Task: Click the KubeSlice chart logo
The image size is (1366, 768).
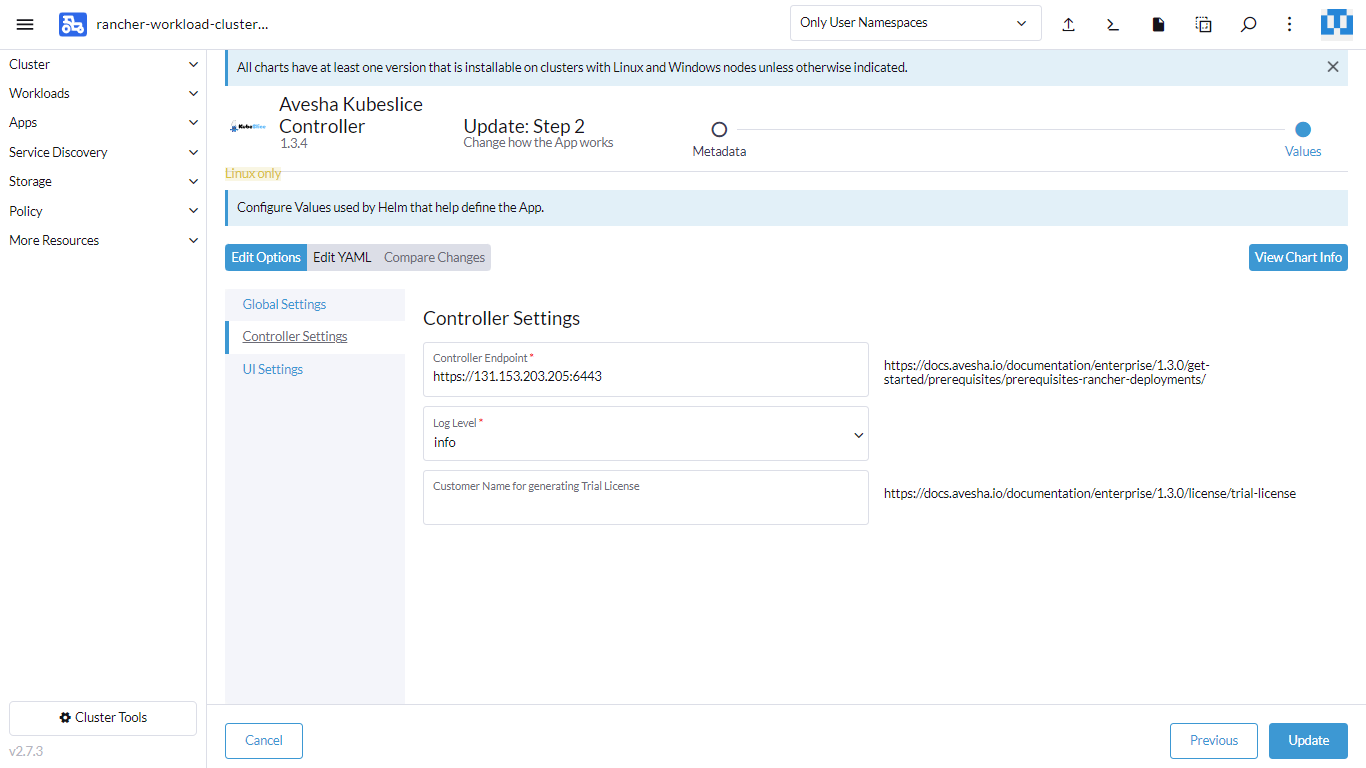Action: point(248,127)
